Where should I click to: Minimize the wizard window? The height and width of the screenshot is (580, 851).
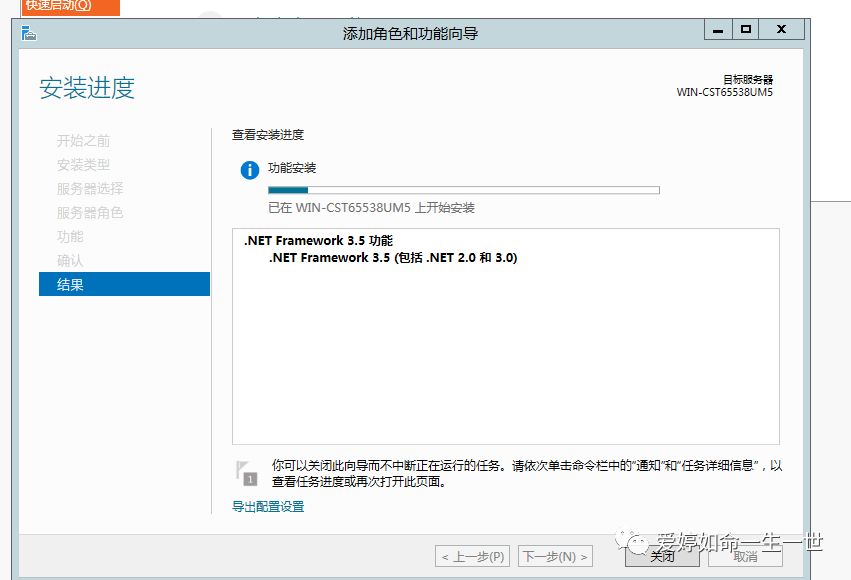(x=718, y=29)
